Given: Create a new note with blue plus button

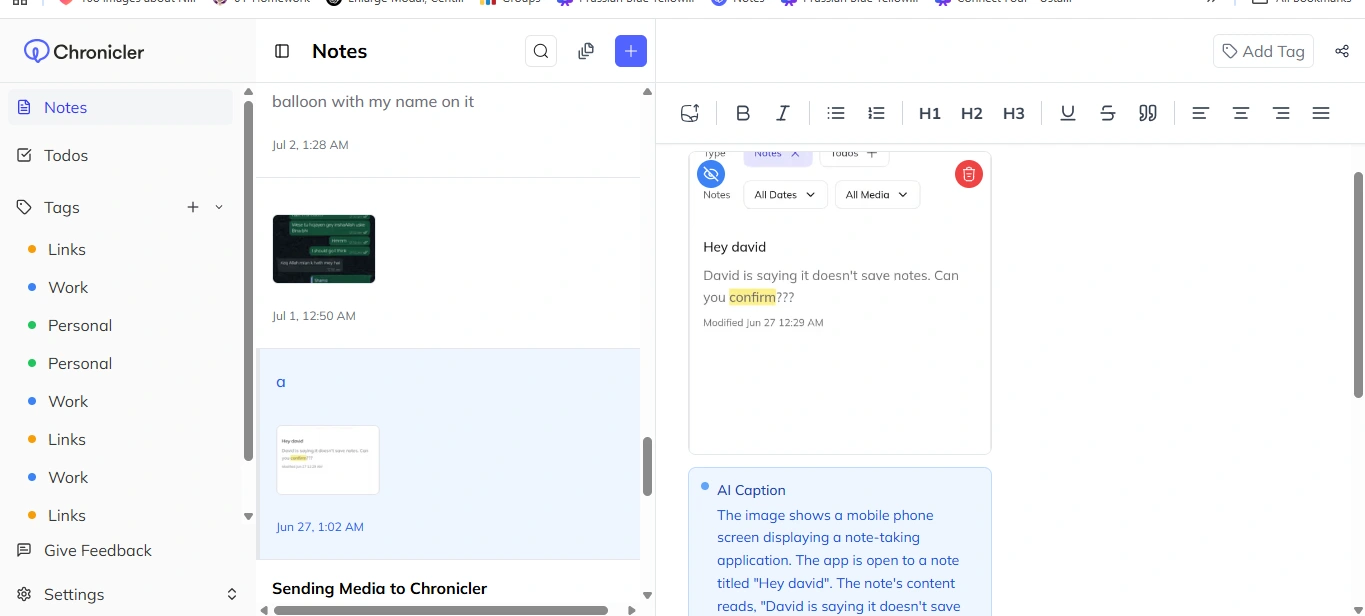Looking at the screenshot, I should 631,51.
